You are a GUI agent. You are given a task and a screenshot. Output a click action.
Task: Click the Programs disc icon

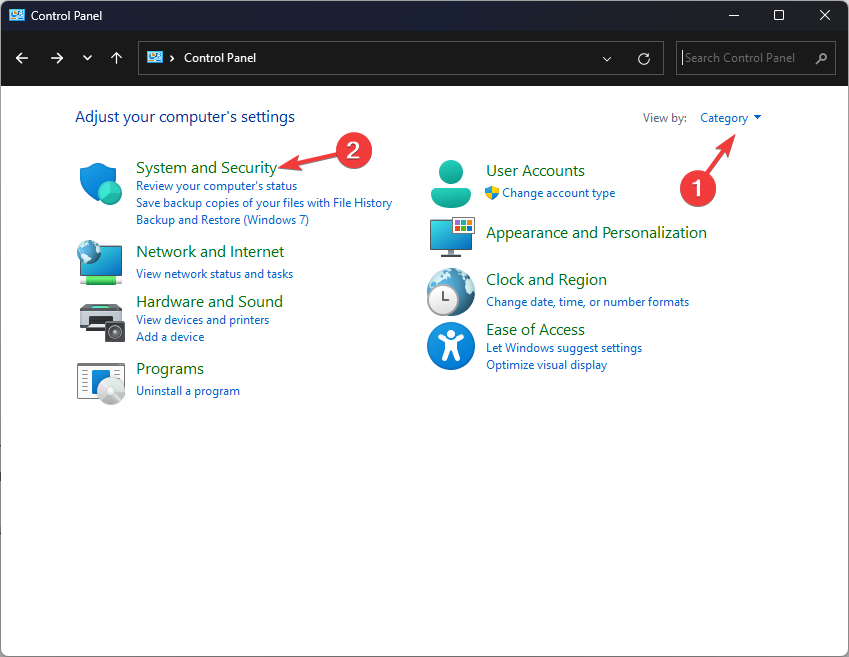(101, 383)
